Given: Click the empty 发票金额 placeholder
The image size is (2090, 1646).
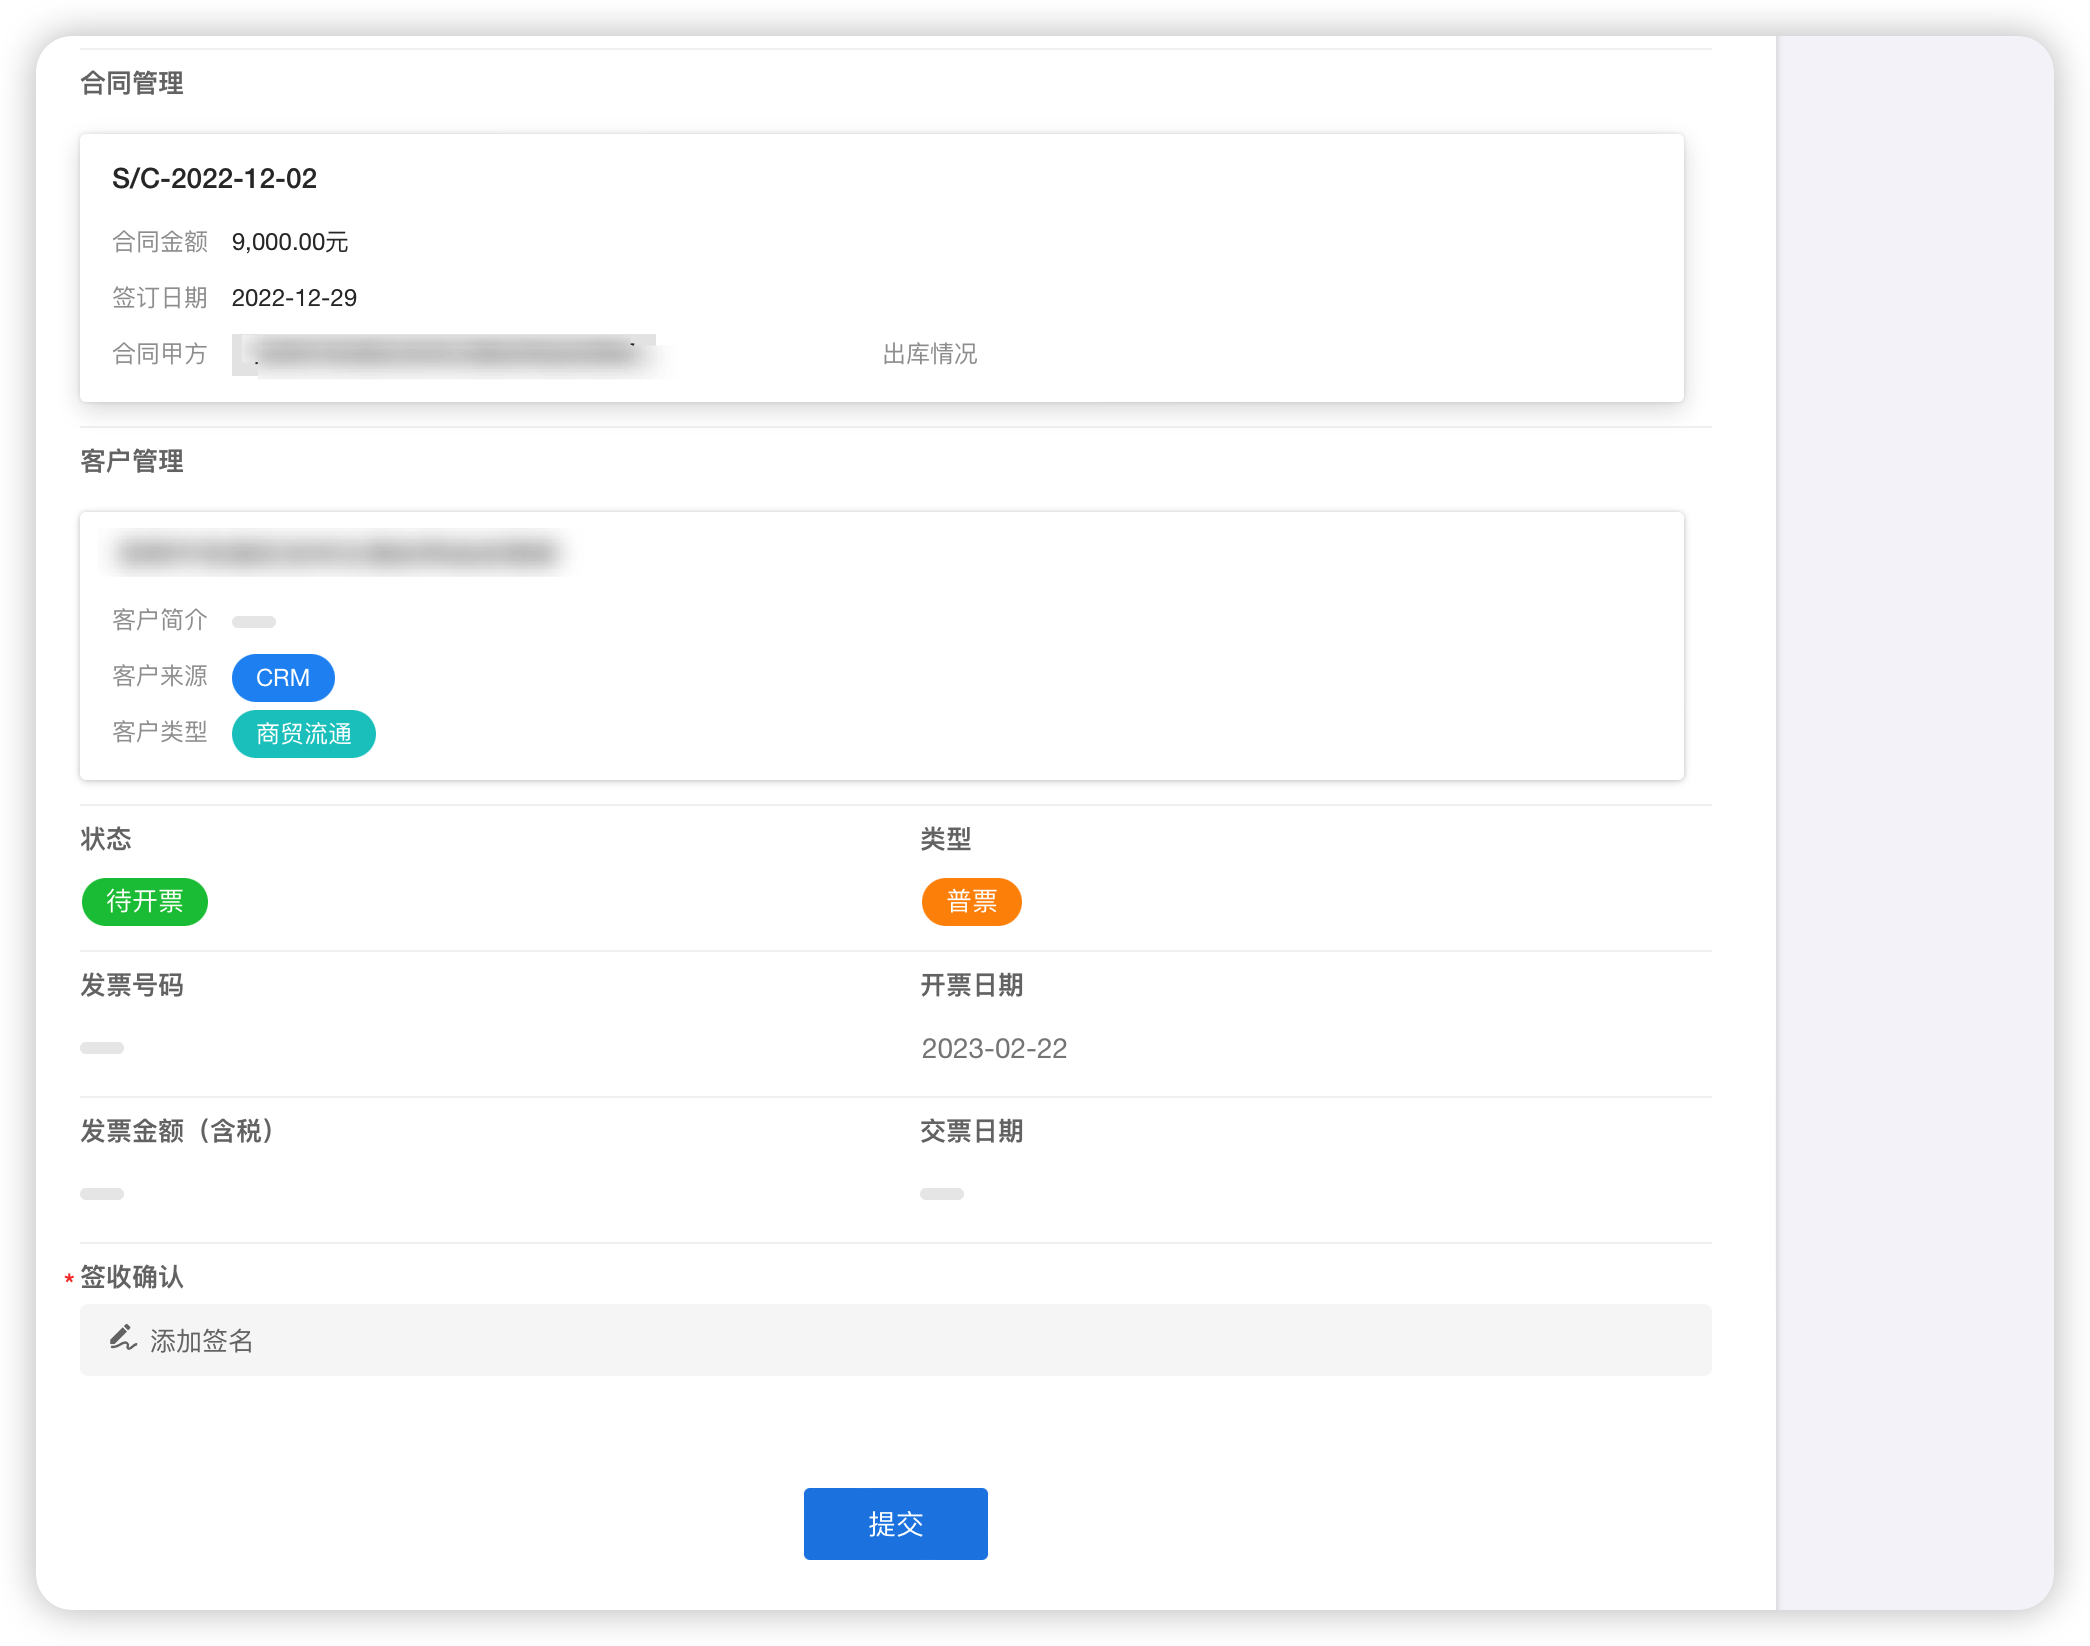Looking at the screenshot, I should click(102, 1194).
